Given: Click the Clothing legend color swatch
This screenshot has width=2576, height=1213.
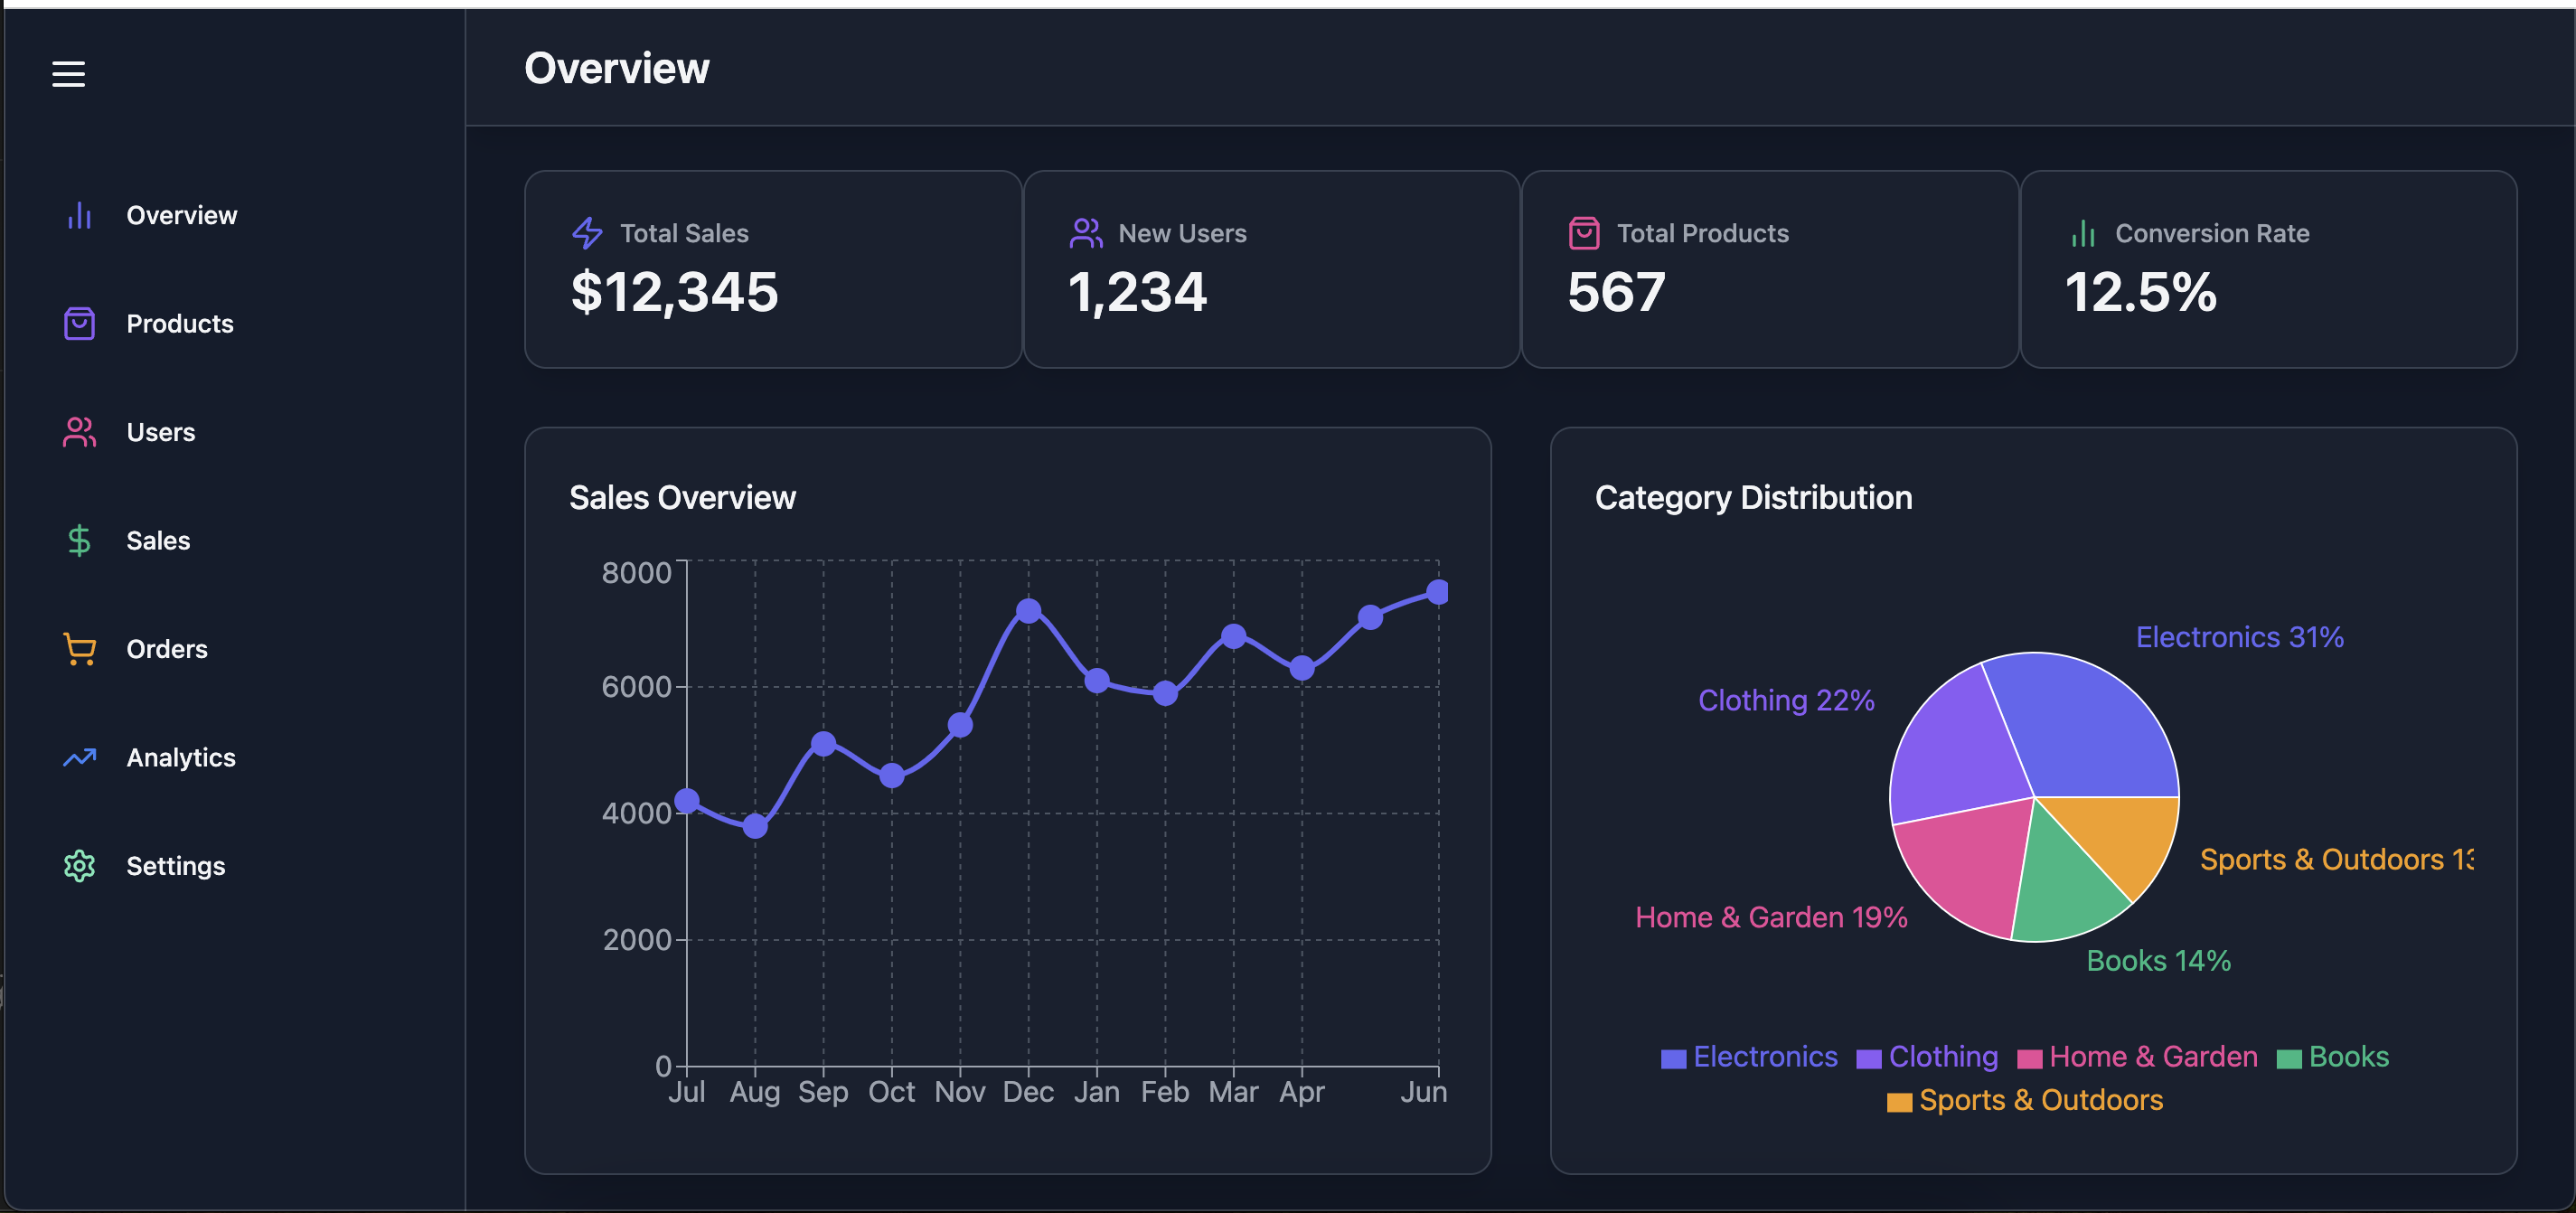Looking at the screenshot, I should (1868, 1059).
